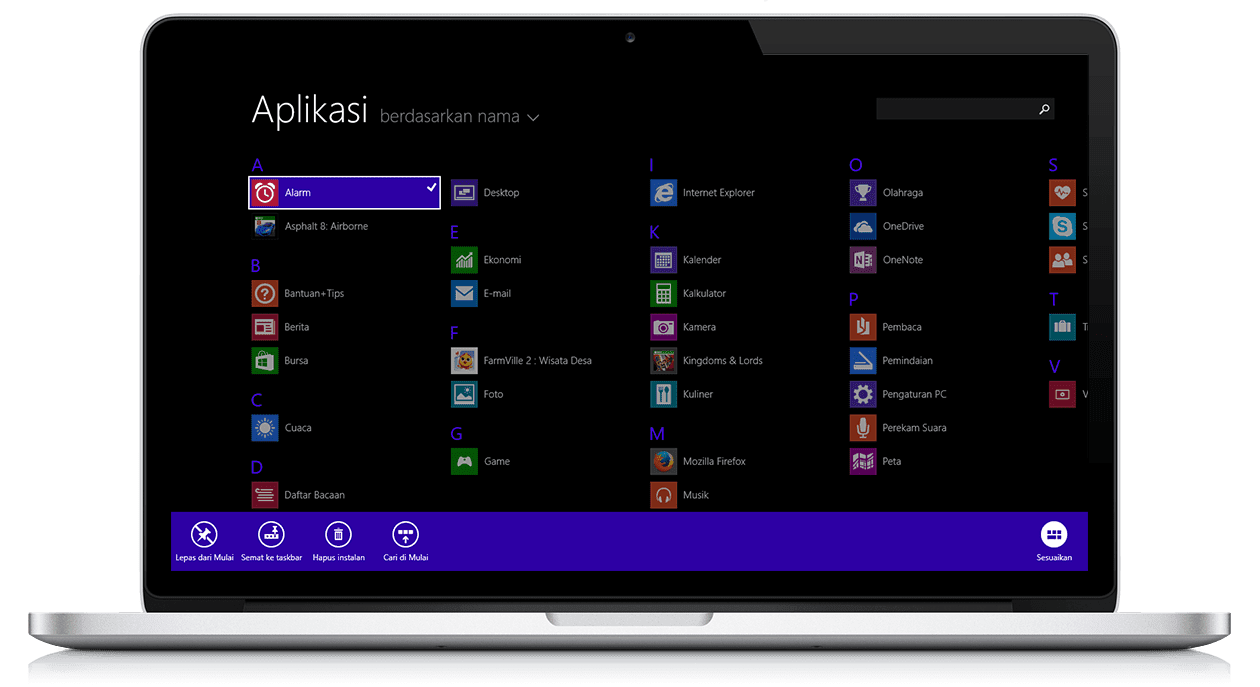
Task: Select letter heading B group
Action: click(x=256, y=266)
